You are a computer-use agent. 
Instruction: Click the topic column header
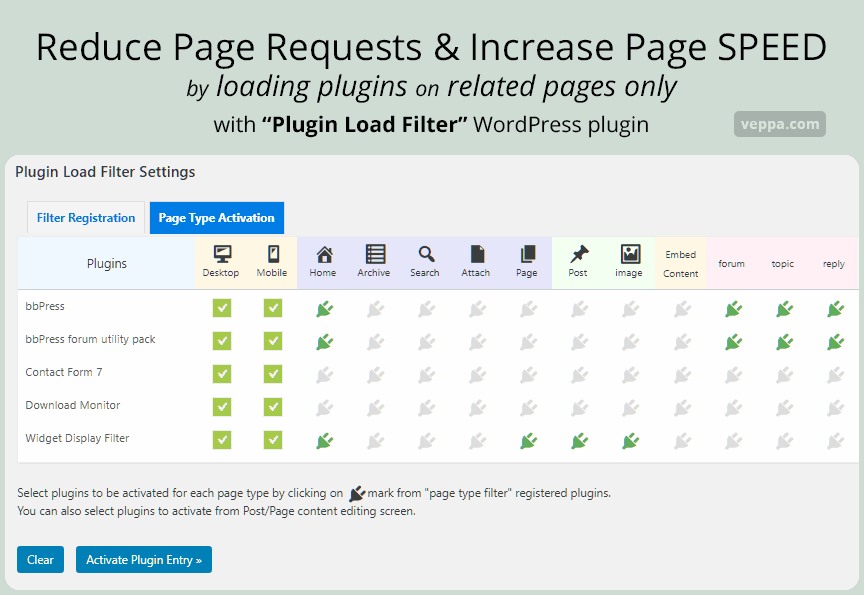[x=783, y=264]
